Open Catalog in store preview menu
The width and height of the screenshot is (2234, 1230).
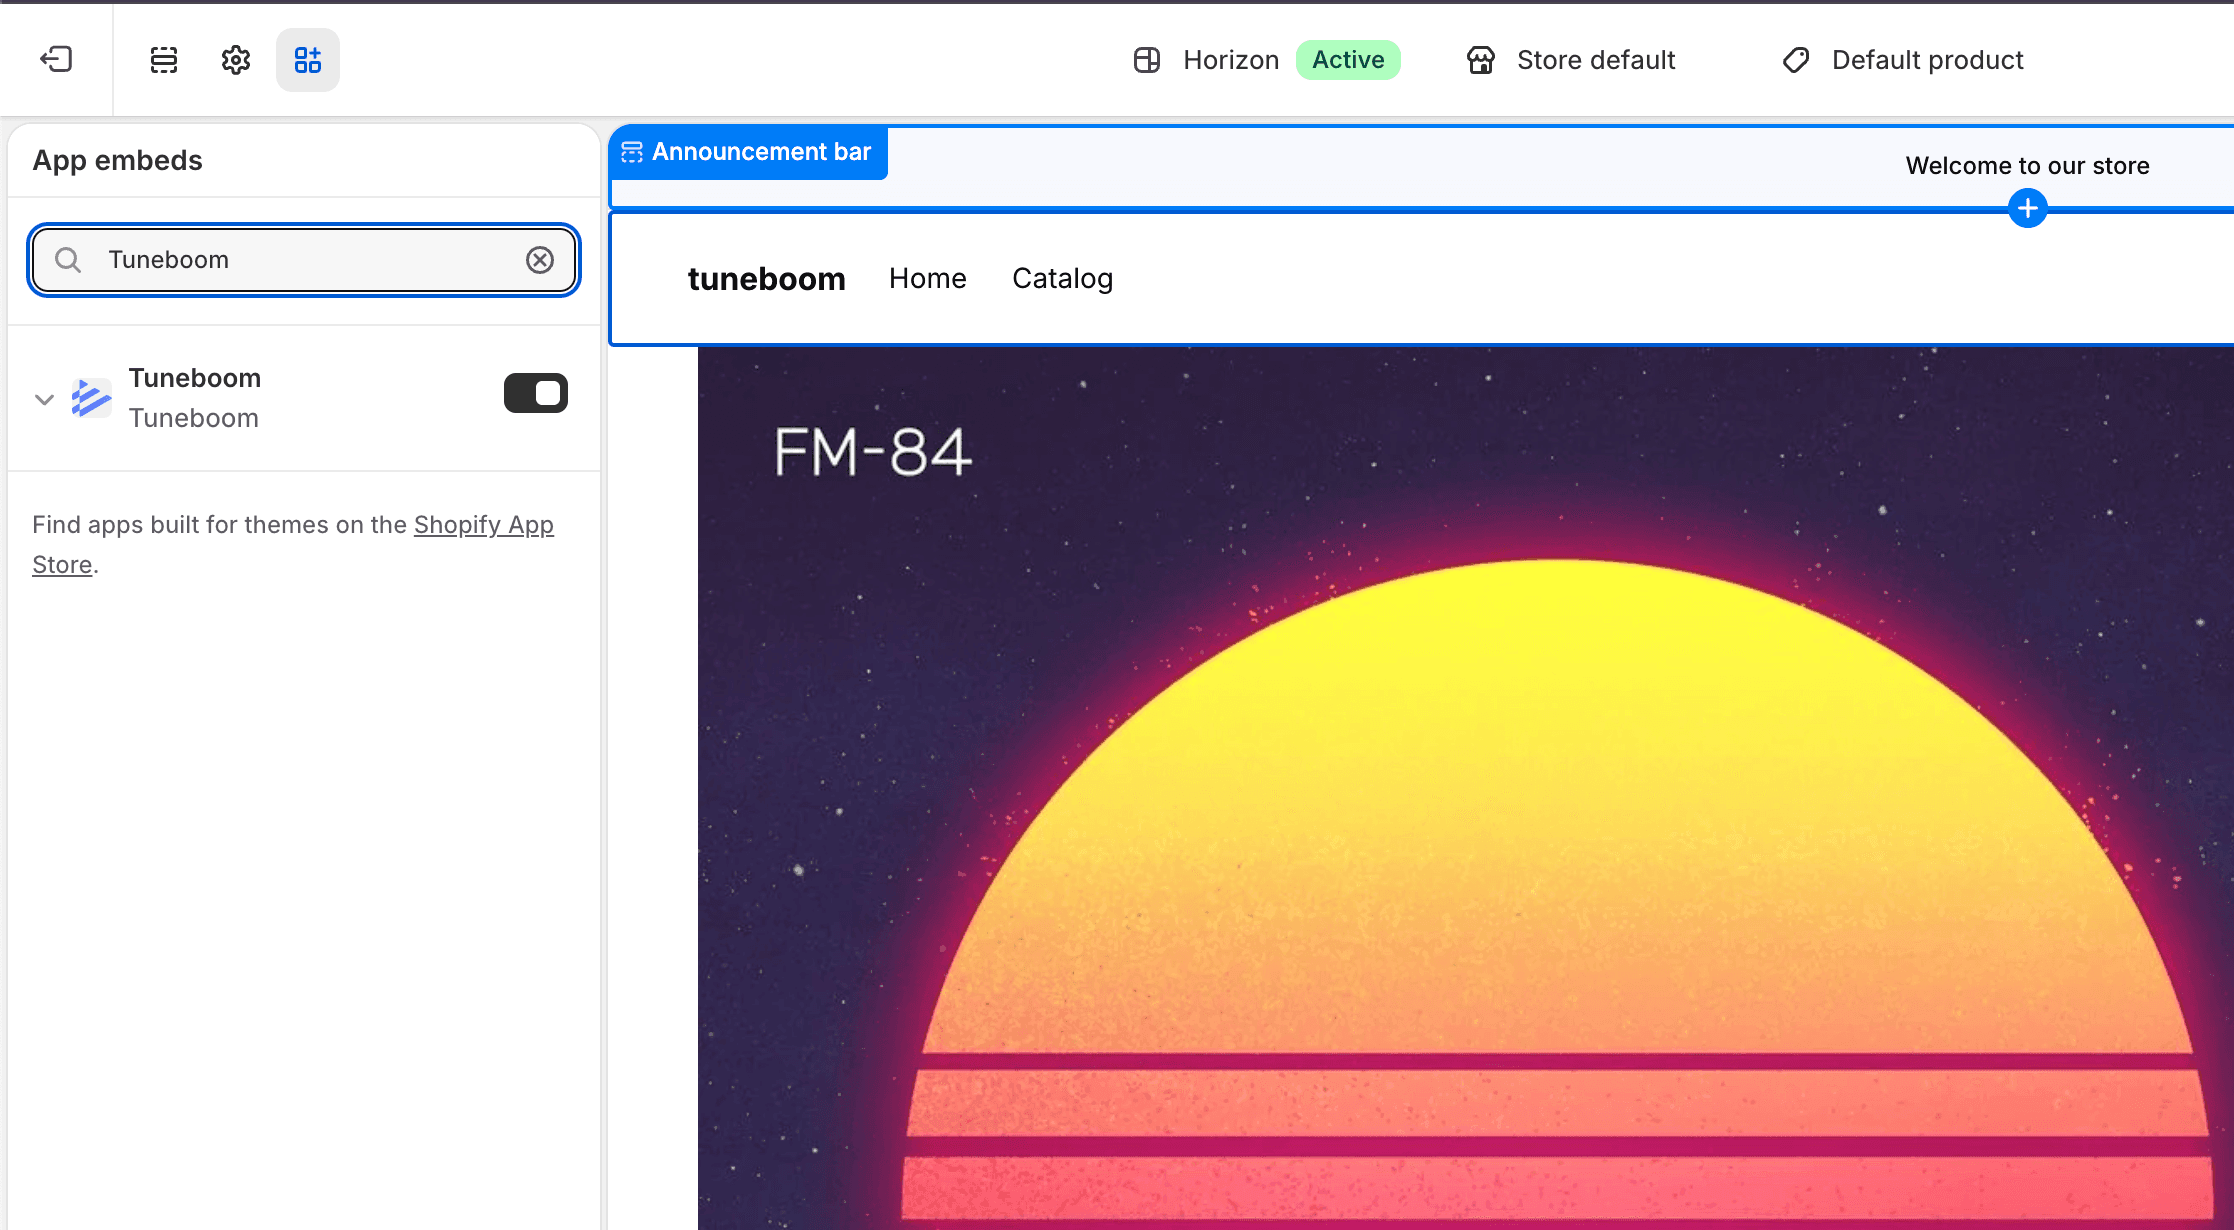[1062, 279]
